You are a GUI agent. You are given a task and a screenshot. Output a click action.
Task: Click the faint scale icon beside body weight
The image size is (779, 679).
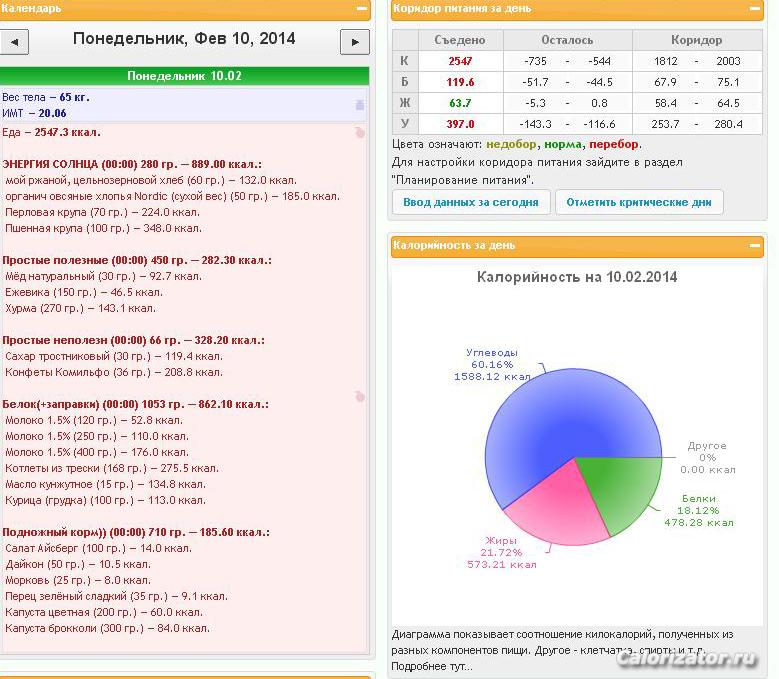[360, 104]
